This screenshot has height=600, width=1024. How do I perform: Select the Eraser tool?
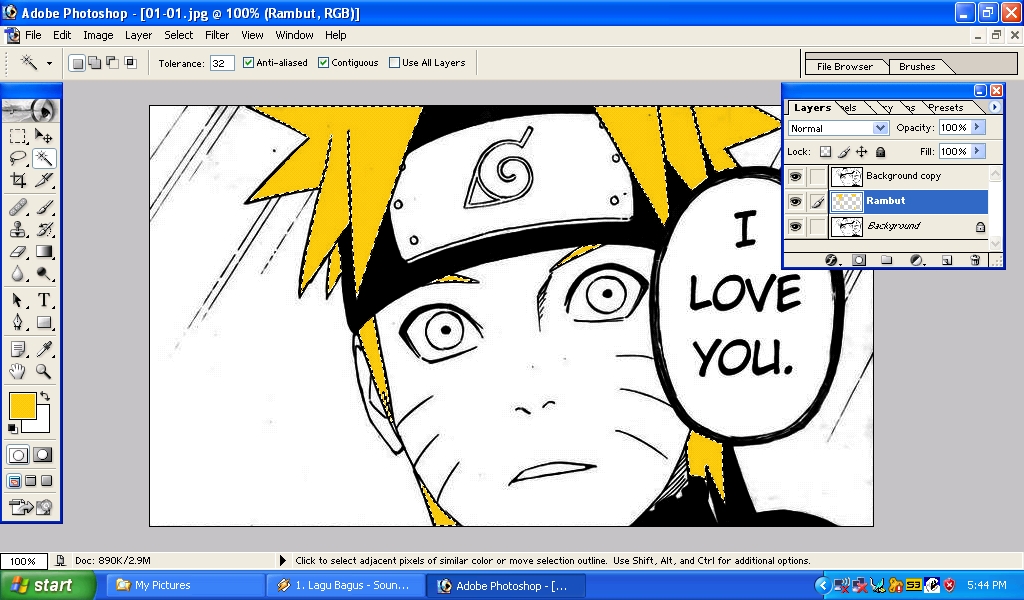(x=18, y=251)
